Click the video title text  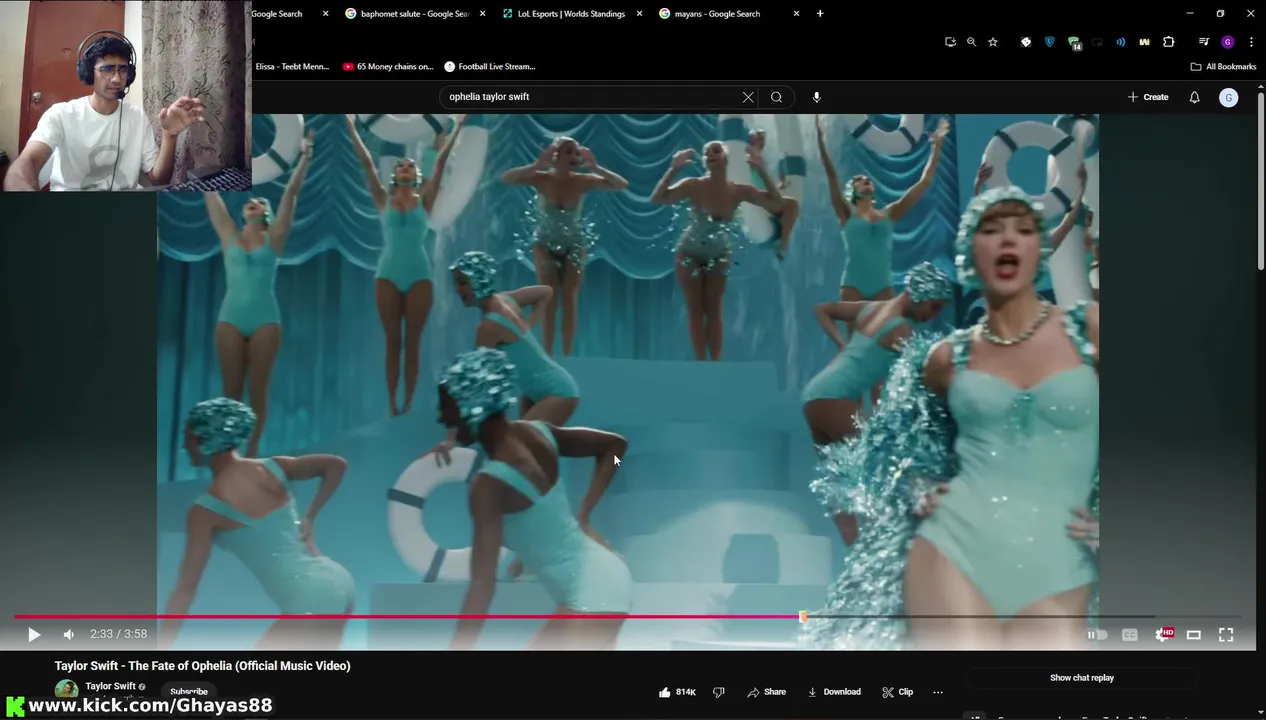point(202,666)
